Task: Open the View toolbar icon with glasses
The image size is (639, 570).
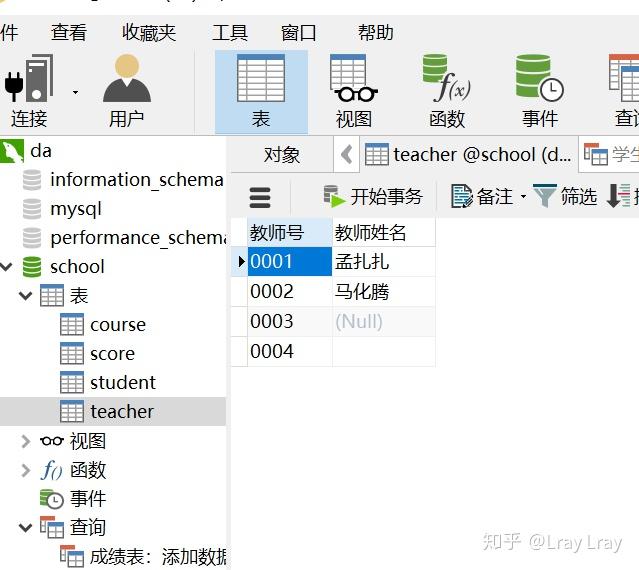Action: (353, 92)
